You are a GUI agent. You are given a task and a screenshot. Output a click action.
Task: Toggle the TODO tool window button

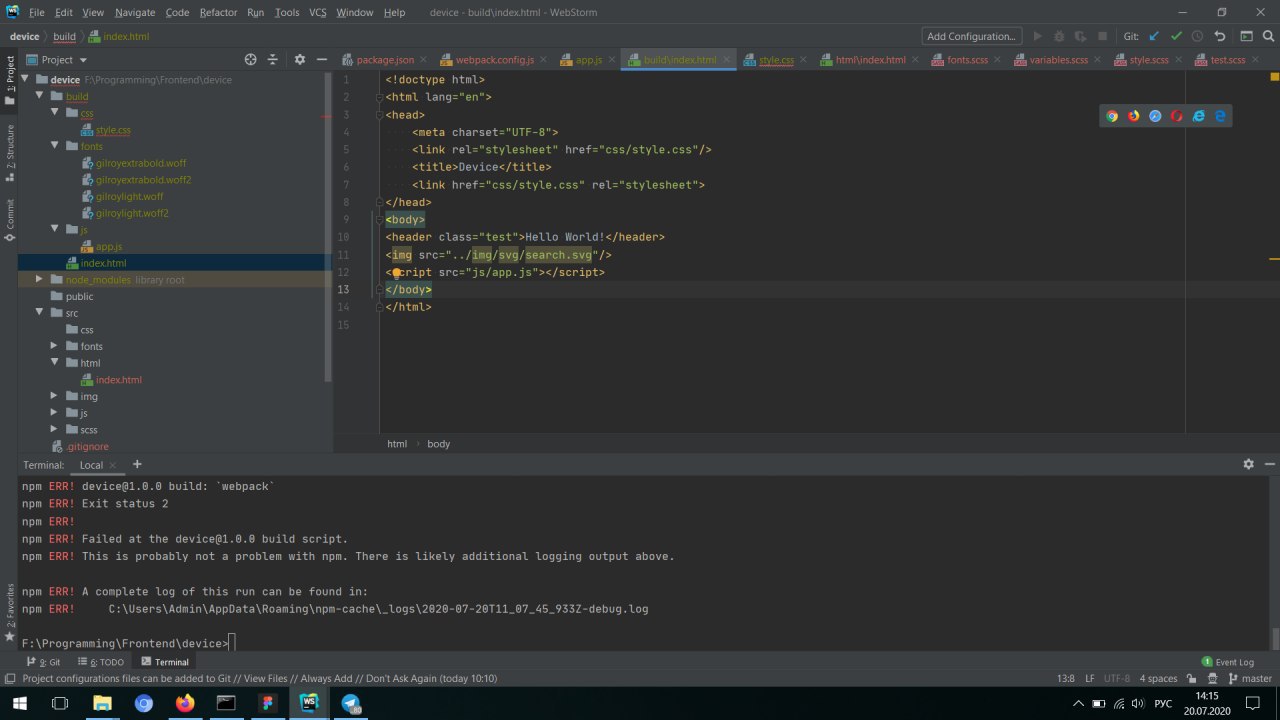pos(101,662)
